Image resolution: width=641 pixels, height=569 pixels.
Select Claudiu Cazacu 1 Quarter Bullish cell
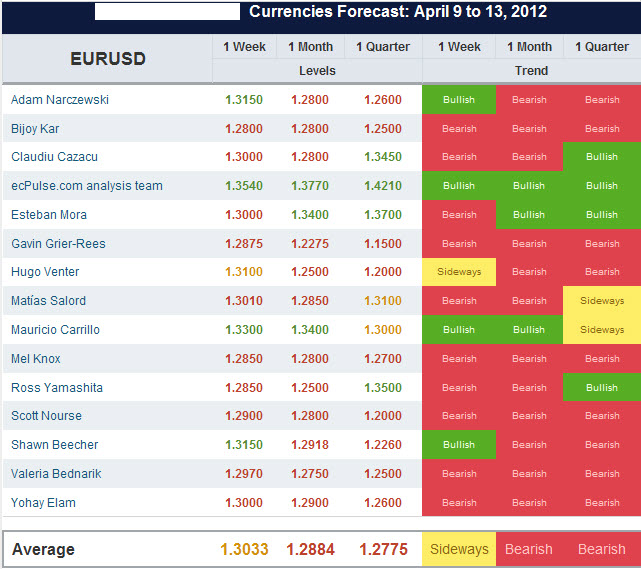(x=602, y=157)
